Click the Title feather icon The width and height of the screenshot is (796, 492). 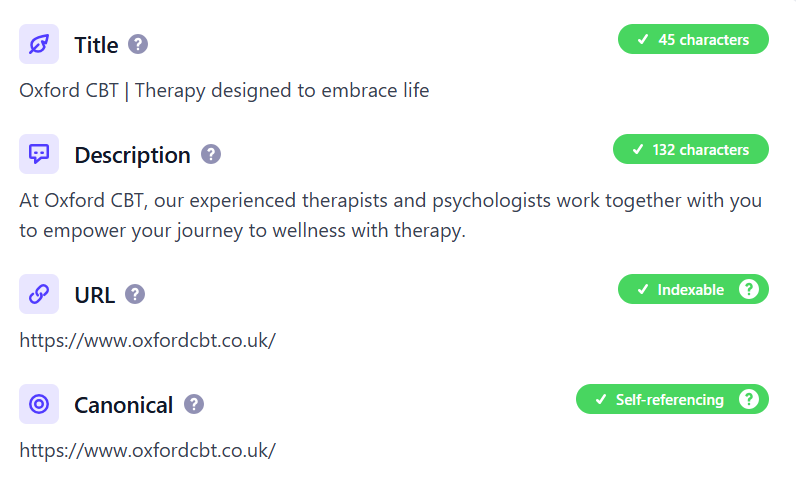point(39,45)
